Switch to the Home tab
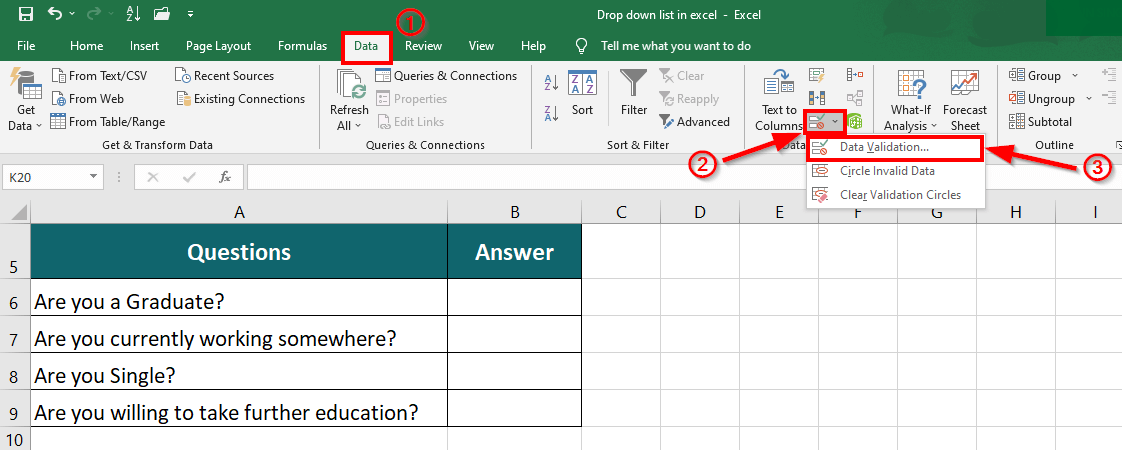 pyautogui.click(x=87, y=46)
